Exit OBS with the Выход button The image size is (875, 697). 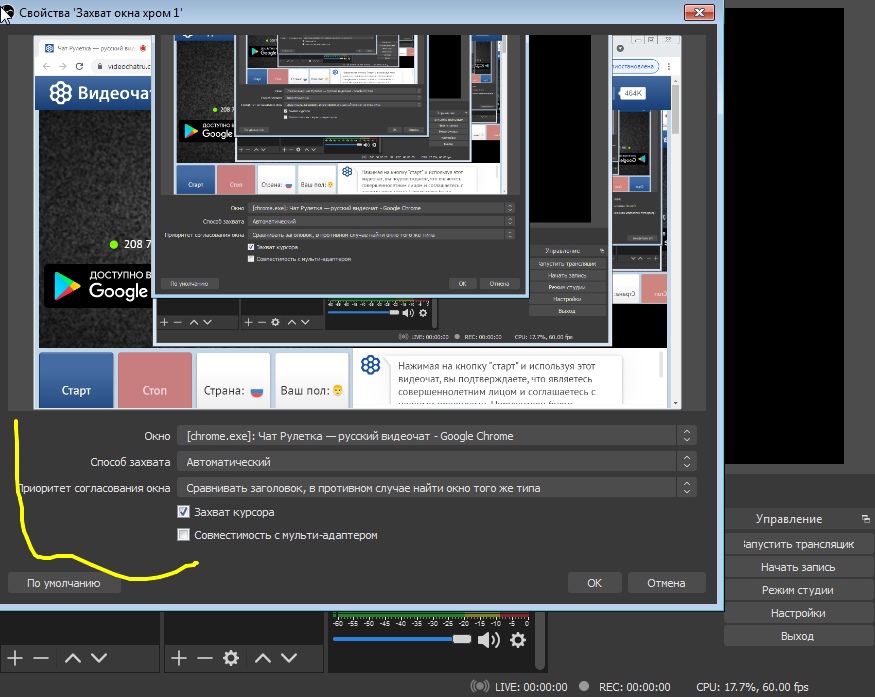[798, 636]
